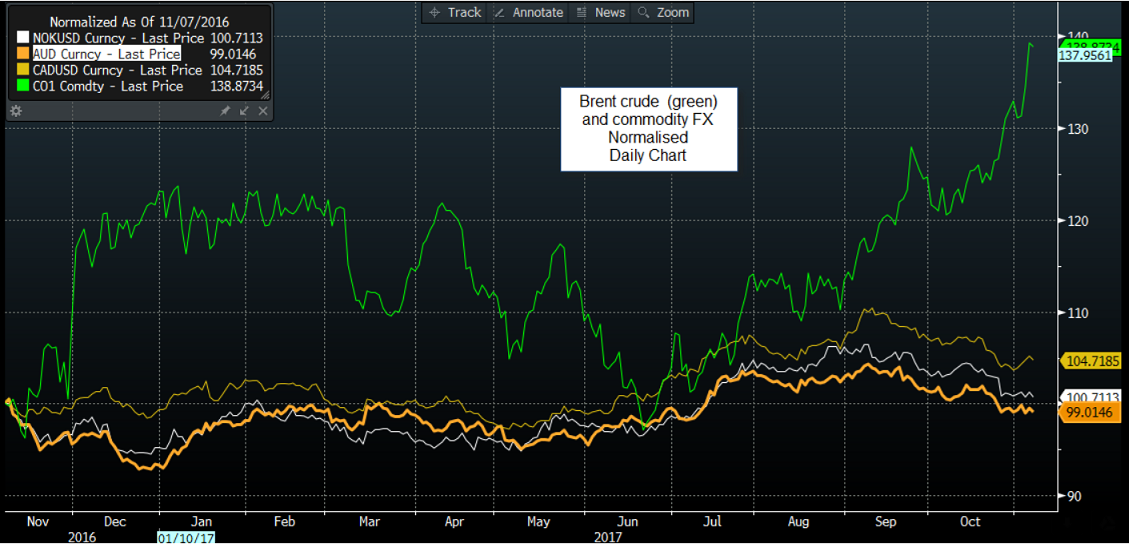The height and width of the screenshot is (548, 1129).
Task: Enable the Zoom magnifier tool
Action: pos(663,12)
